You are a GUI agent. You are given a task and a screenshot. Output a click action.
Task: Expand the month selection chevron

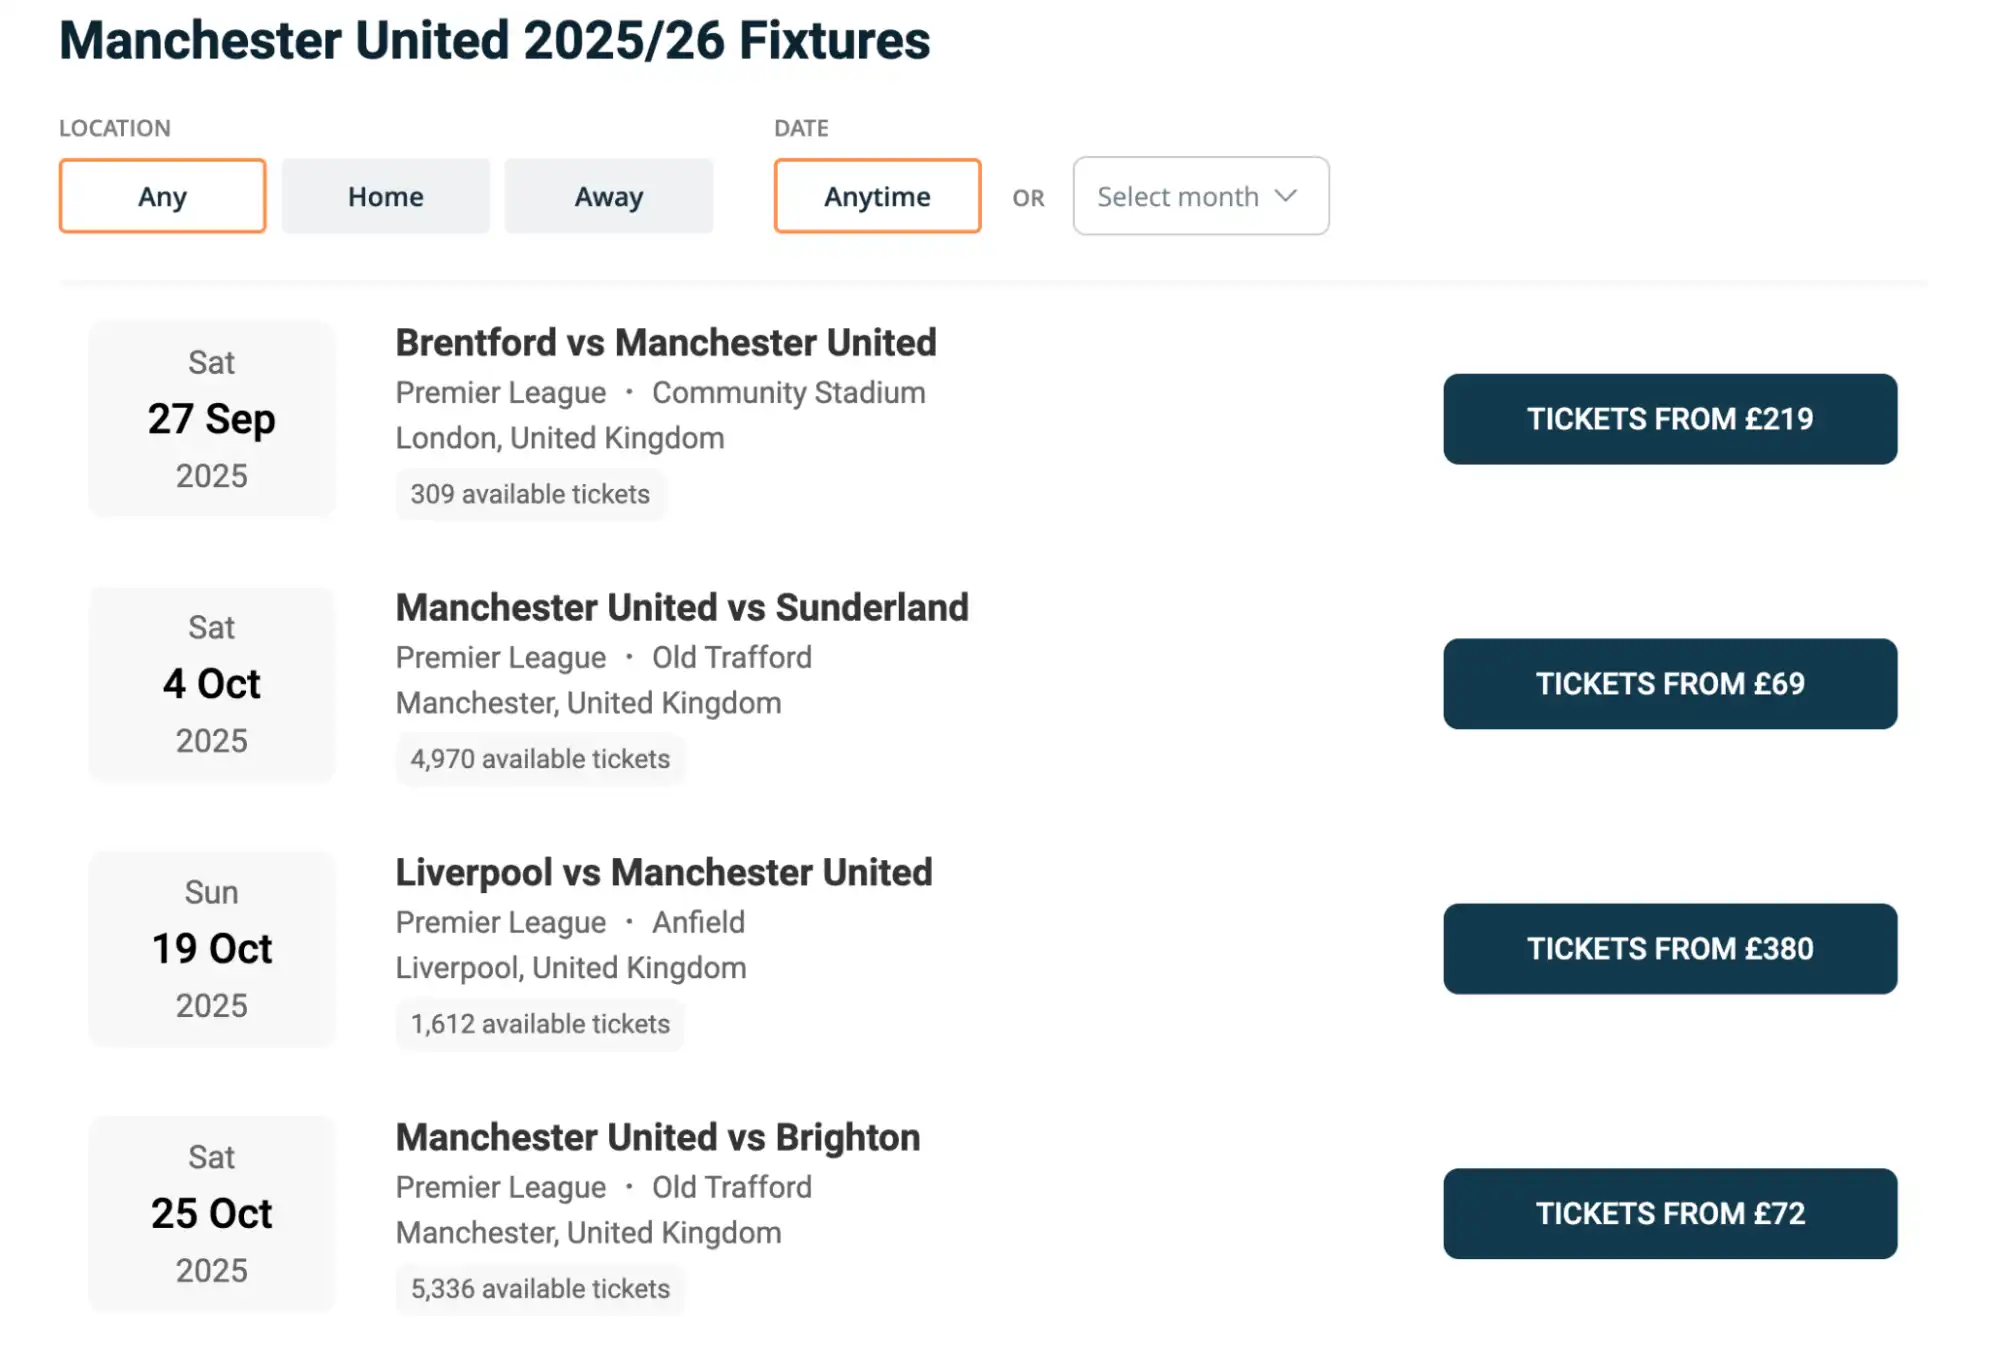point(1286,196)
